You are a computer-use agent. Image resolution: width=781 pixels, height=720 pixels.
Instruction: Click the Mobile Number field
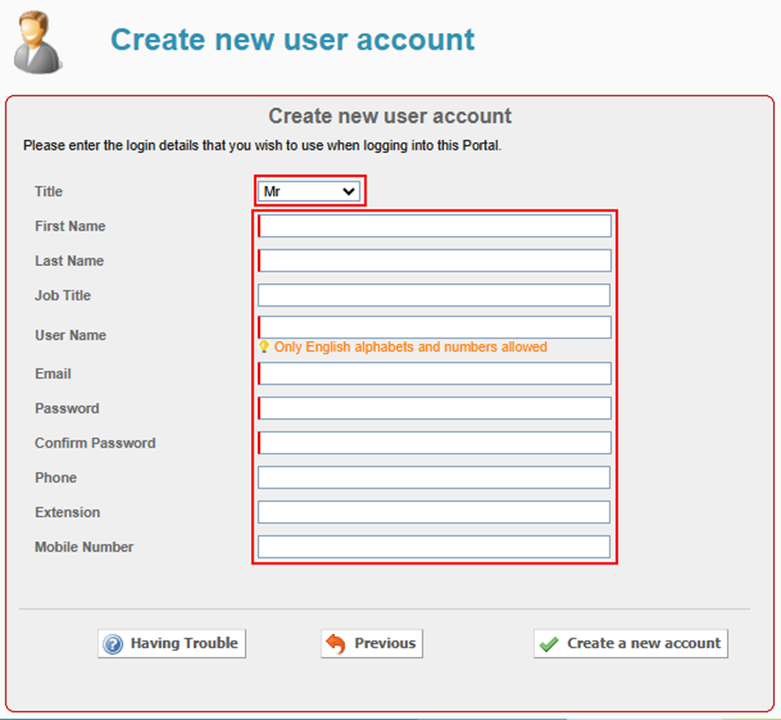pos(434,547)
